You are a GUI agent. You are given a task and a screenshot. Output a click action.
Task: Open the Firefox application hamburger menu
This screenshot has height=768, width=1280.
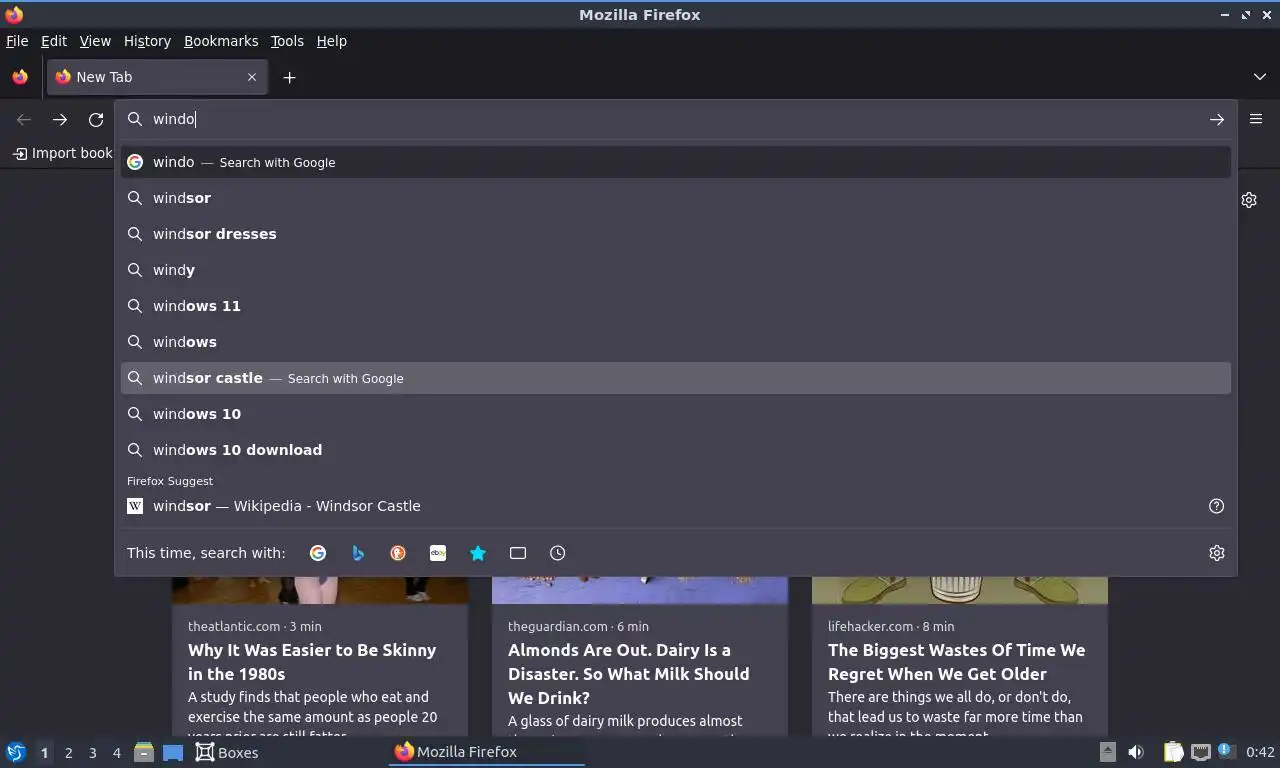[x=1256, y=119]
